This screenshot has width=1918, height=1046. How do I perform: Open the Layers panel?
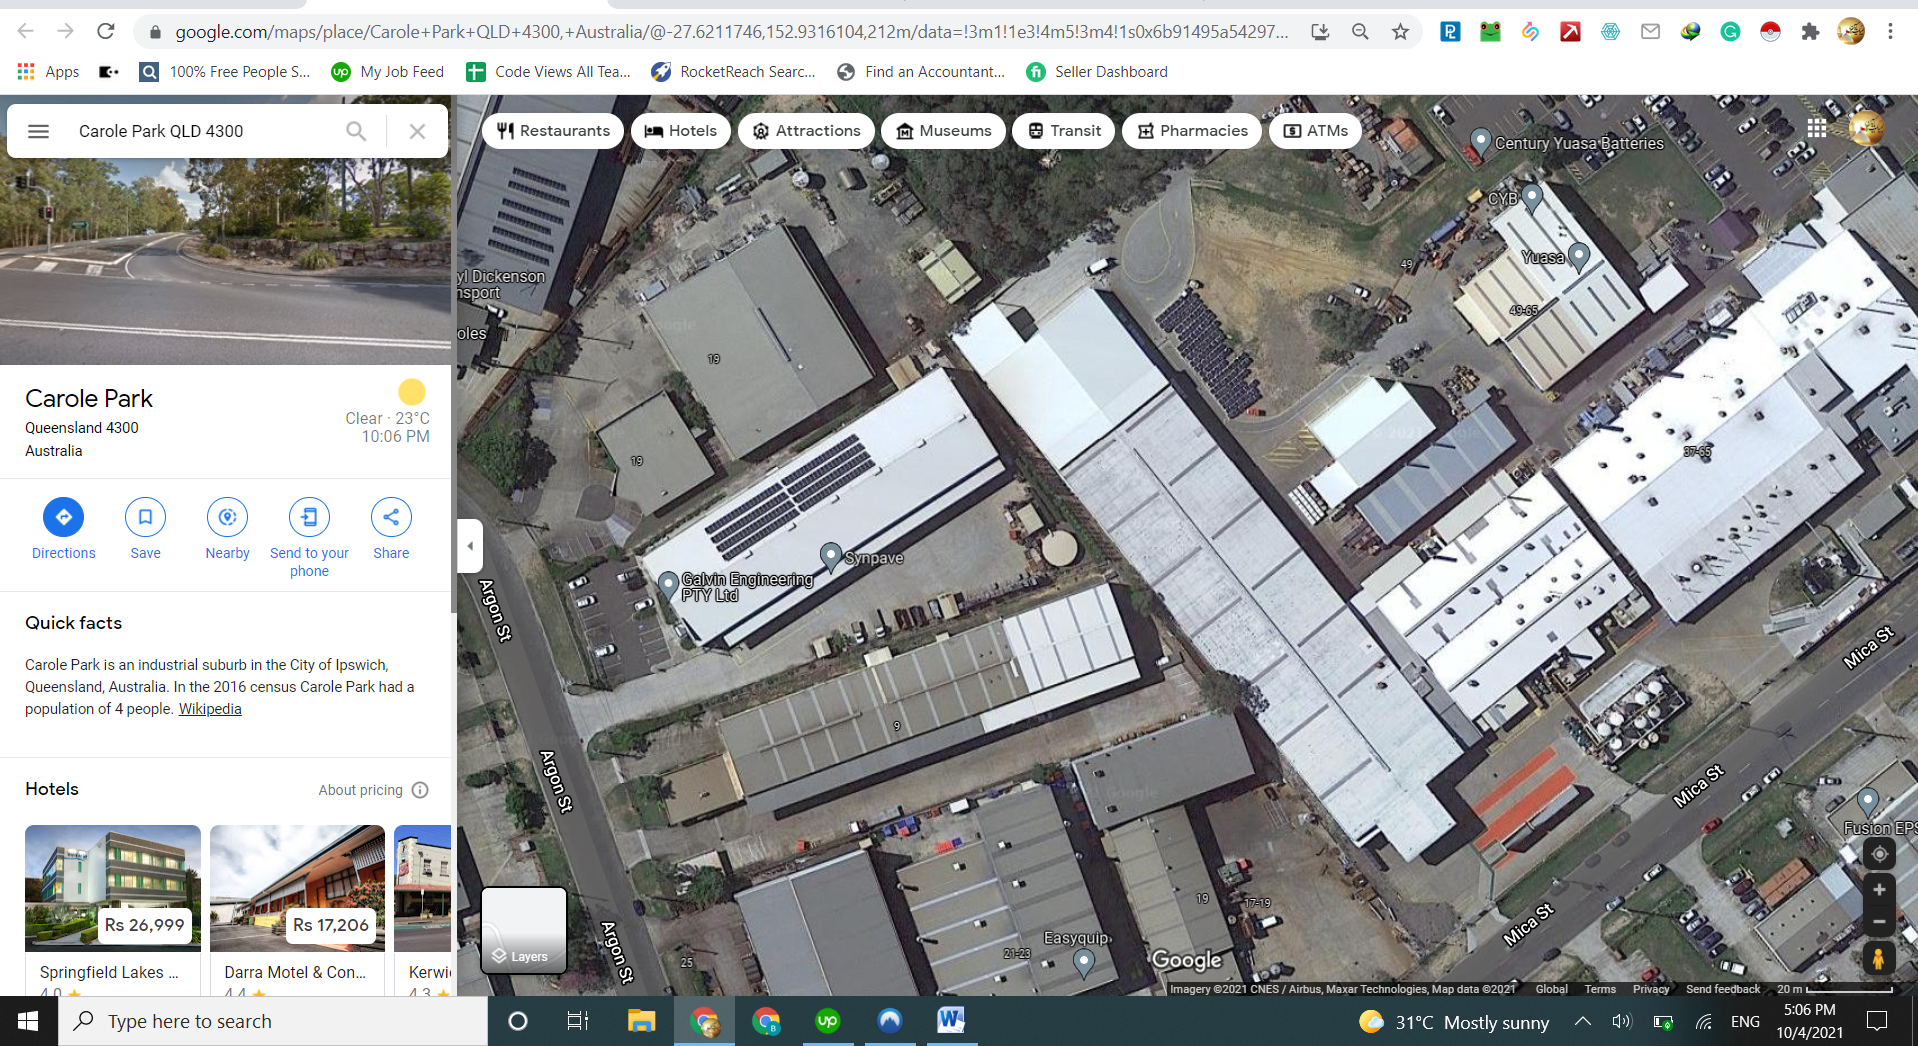pyautogui.click(x=522, y=930)
